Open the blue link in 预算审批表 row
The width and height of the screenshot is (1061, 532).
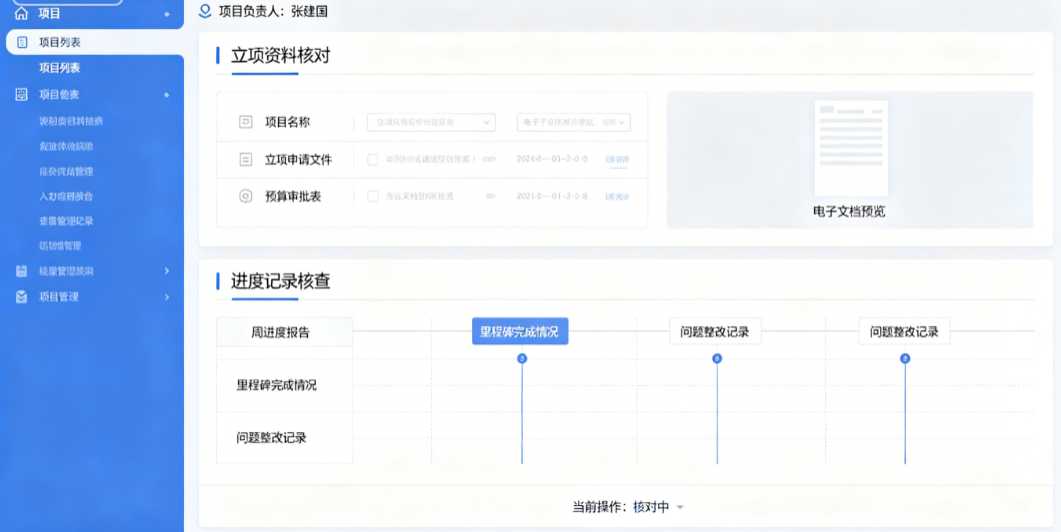[617, 197]
